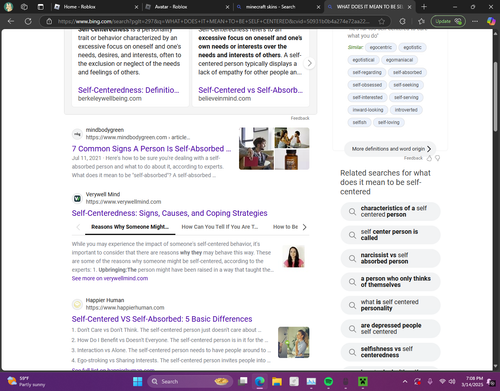Select the self-seeking synonym chip
Viewport: 500px width, 391px height.
pyautogui.click(x=406, y=85)
